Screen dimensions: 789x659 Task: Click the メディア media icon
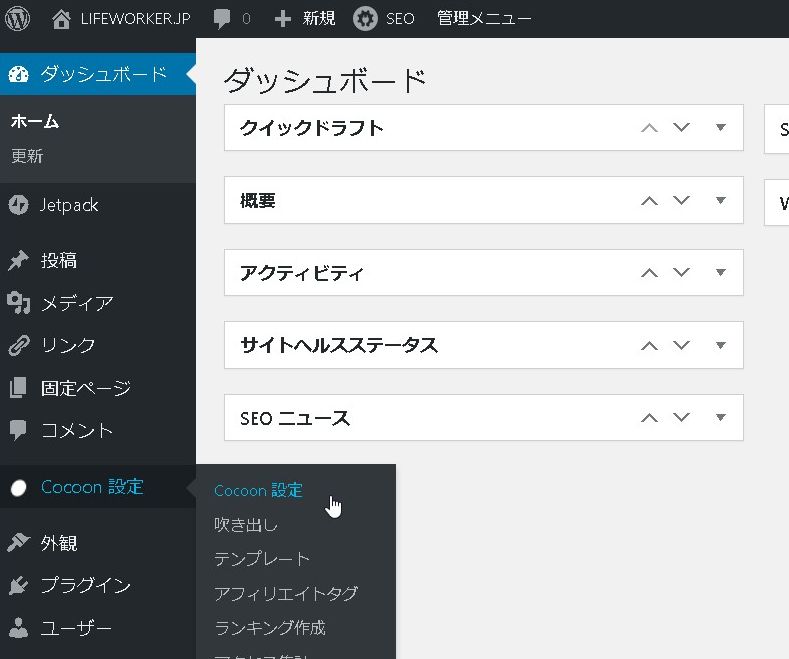18,303
